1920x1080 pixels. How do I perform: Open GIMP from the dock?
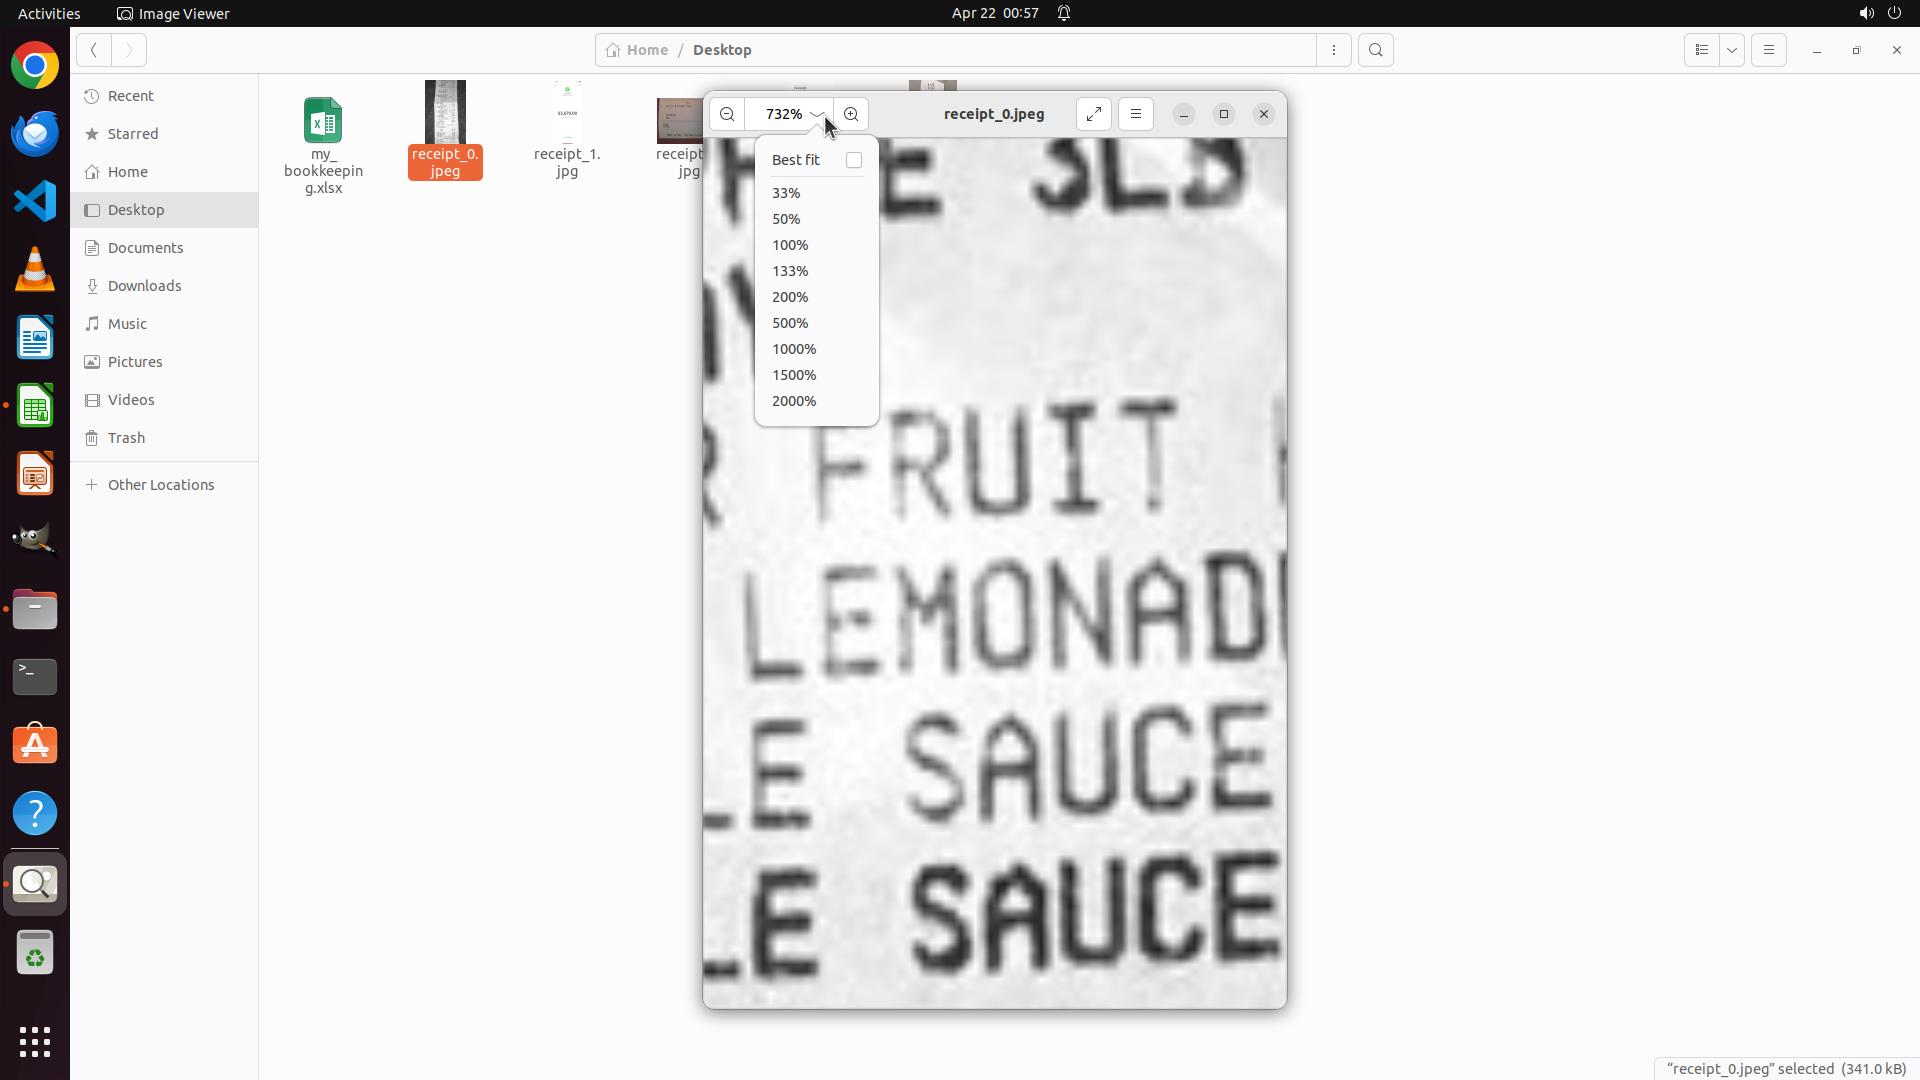(35, 540)
